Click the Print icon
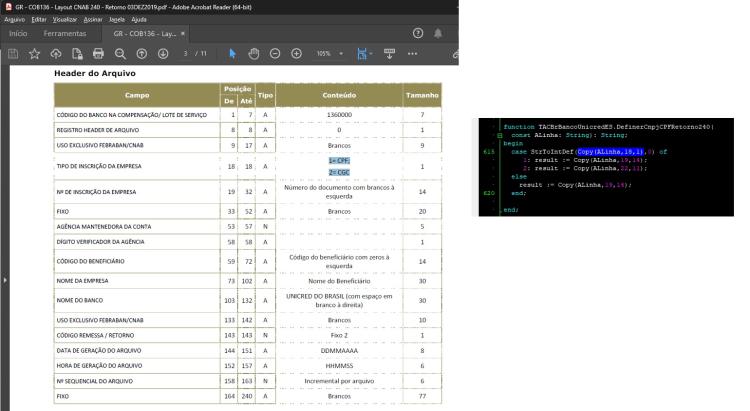This screenshot has width=750, height=411. [x=99, y=54]
